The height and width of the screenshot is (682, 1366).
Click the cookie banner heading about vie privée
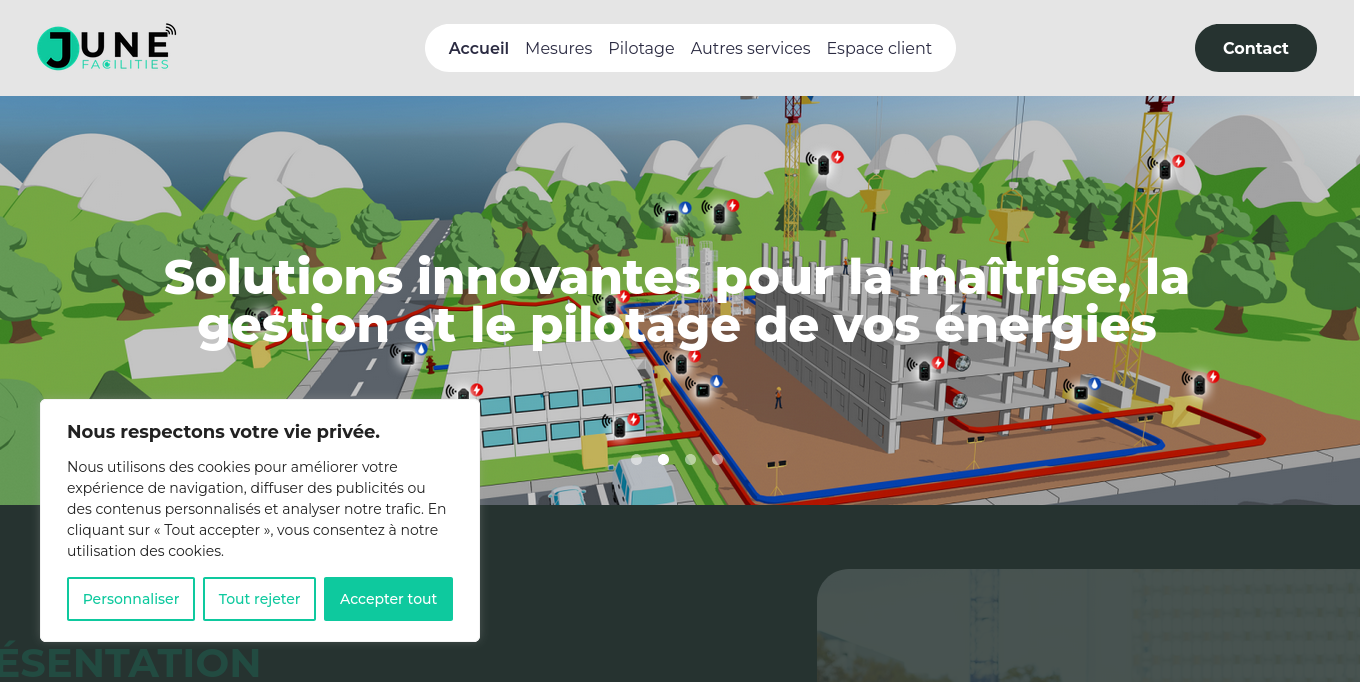pyautogui.click(x=223, y=432)
